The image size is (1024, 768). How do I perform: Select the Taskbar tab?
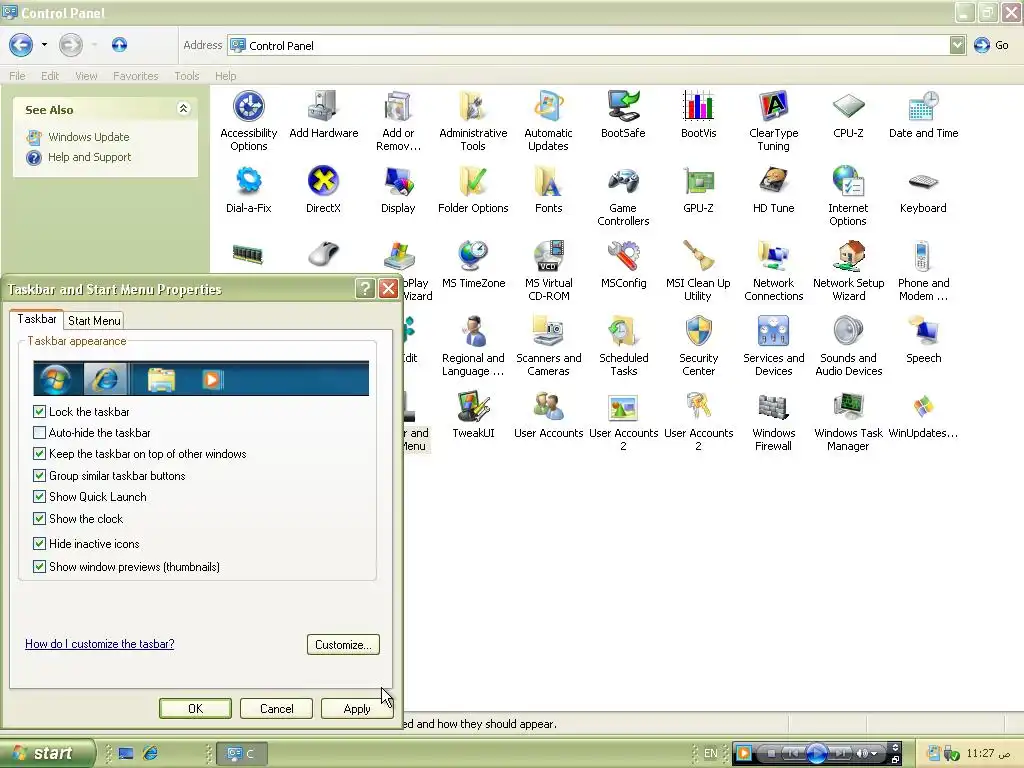pyautogui.click(x=37, y=319)
